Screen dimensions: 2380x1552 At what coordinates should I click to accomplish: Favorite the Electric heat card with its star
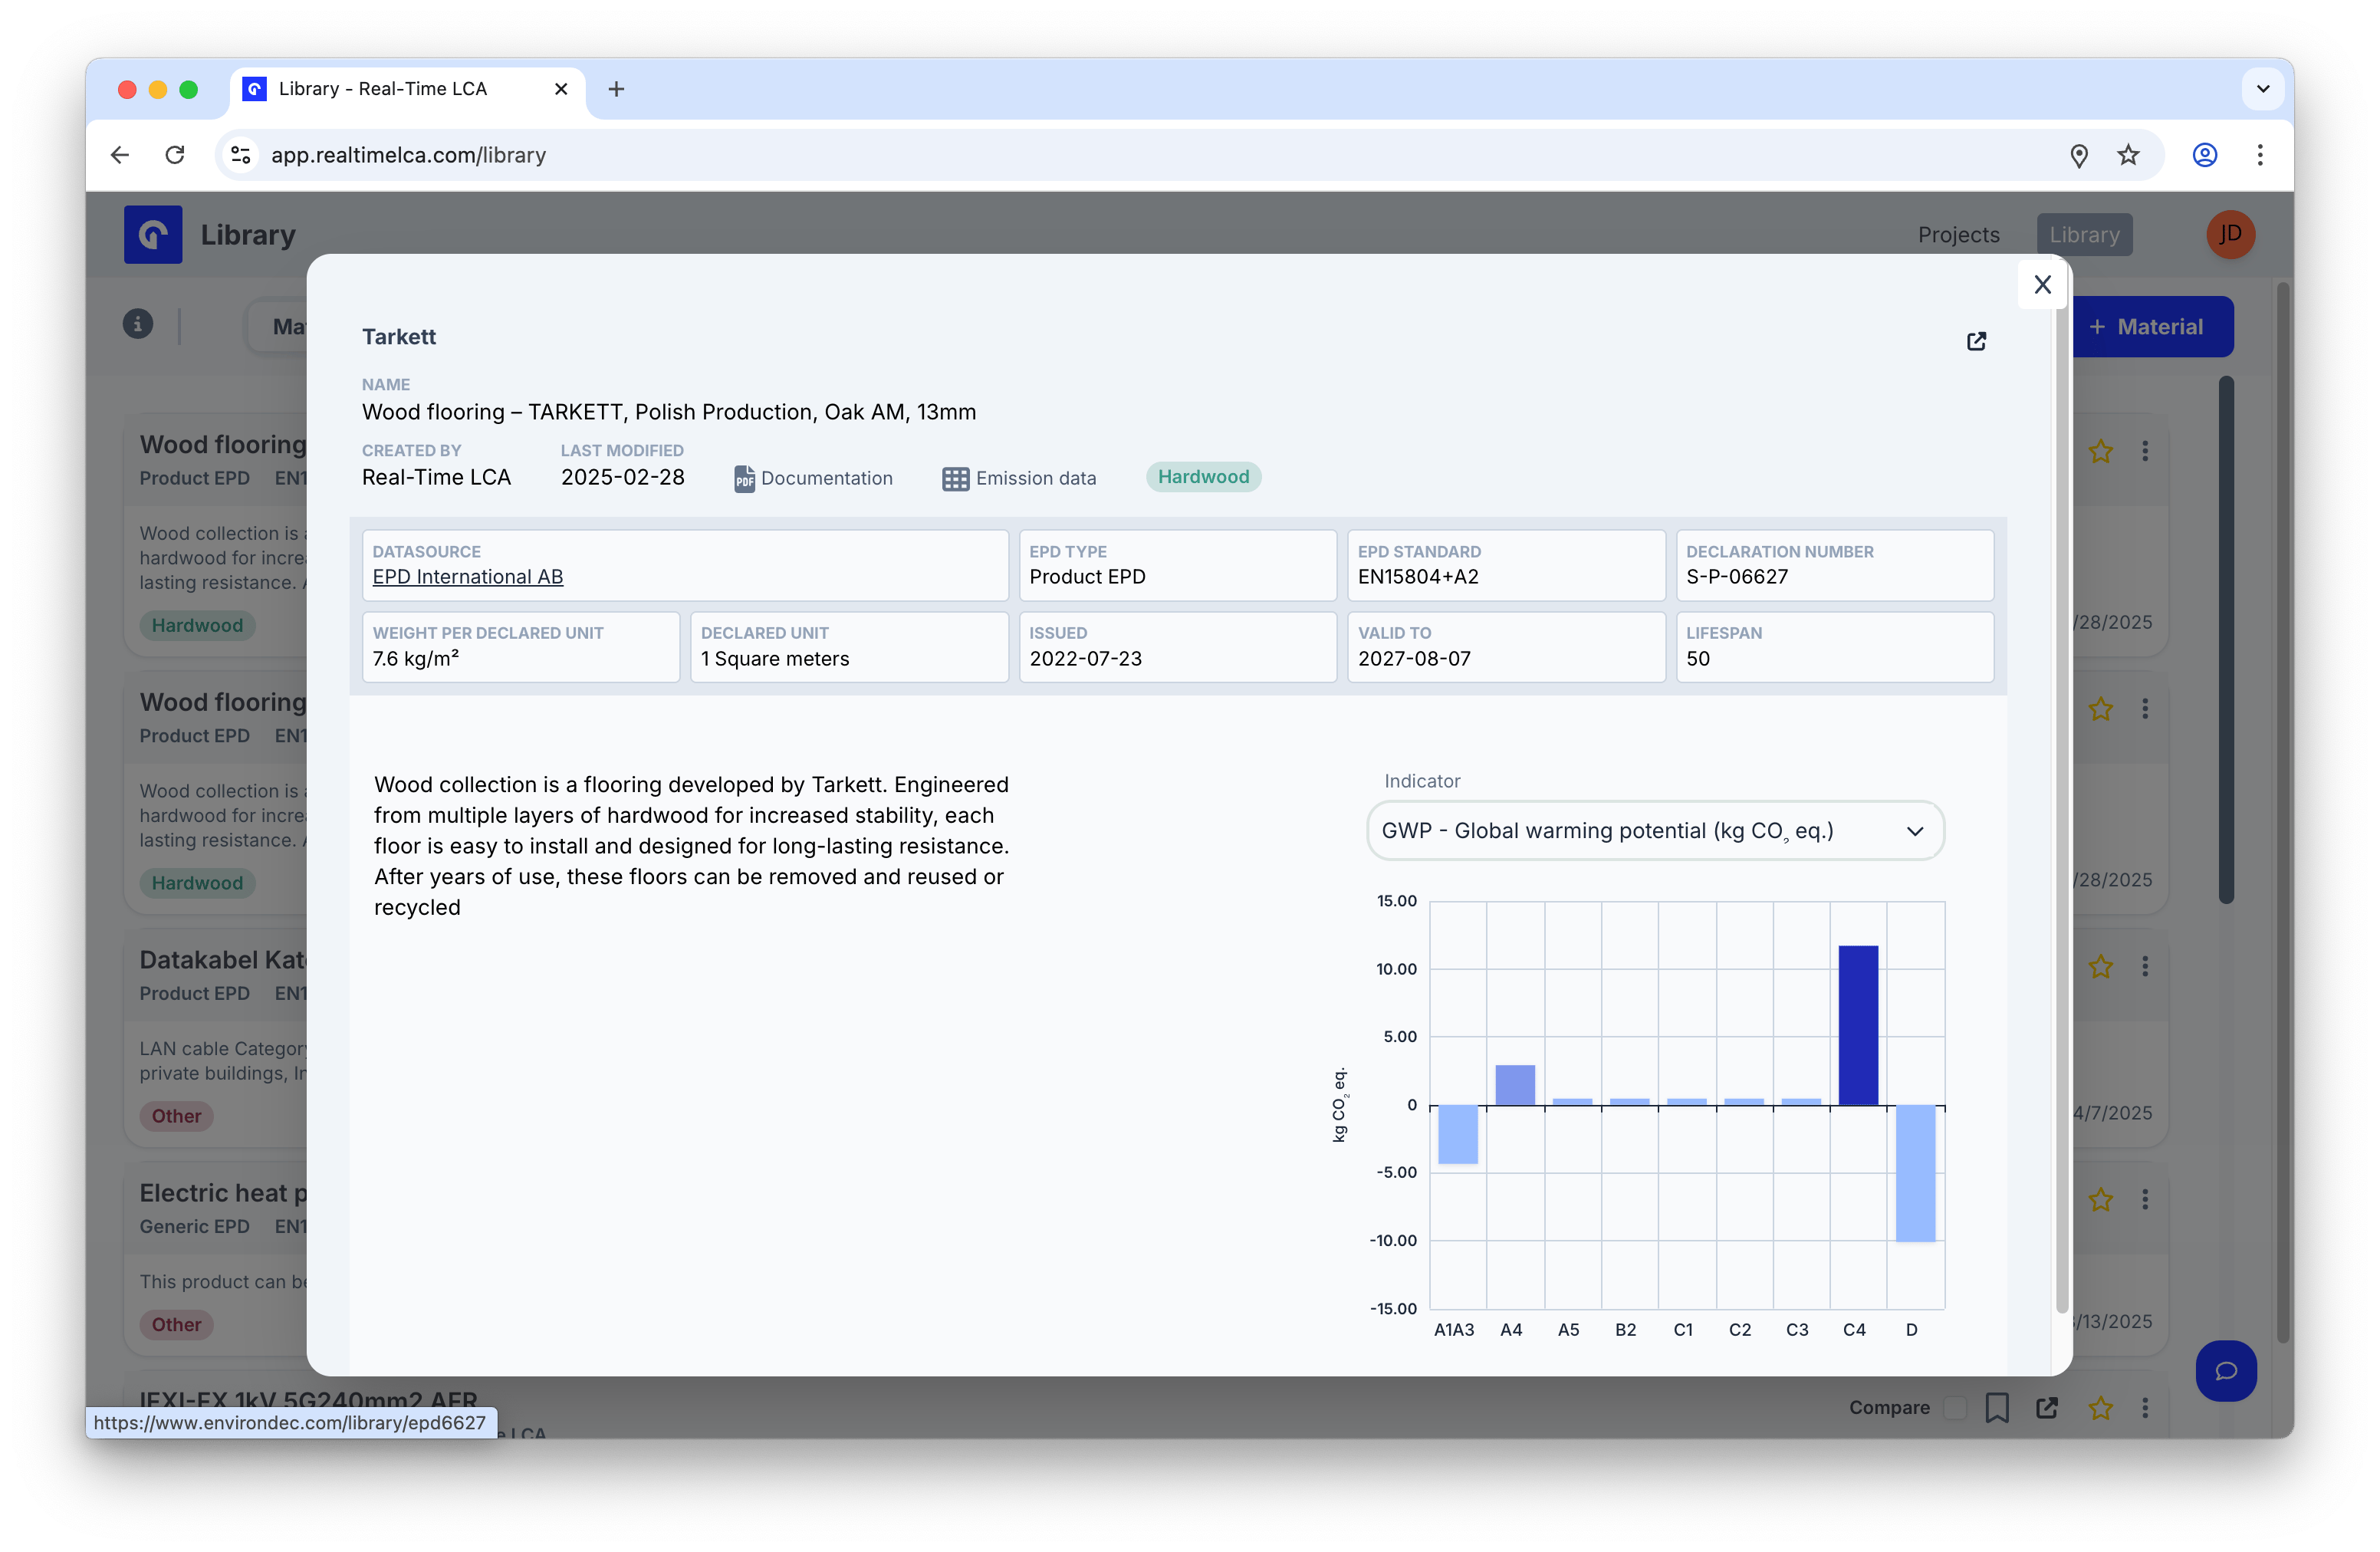coord(2101,1200)
